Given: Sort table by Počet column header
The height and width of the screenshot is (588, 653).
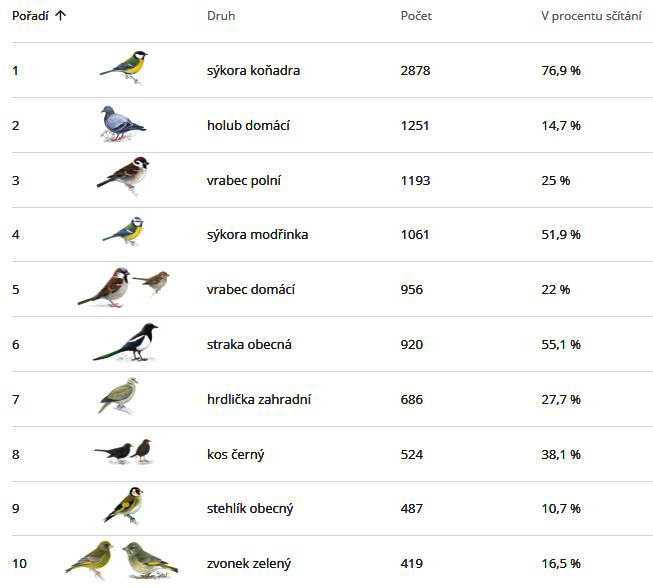Looking at the screenshot, I should [416, 16].
